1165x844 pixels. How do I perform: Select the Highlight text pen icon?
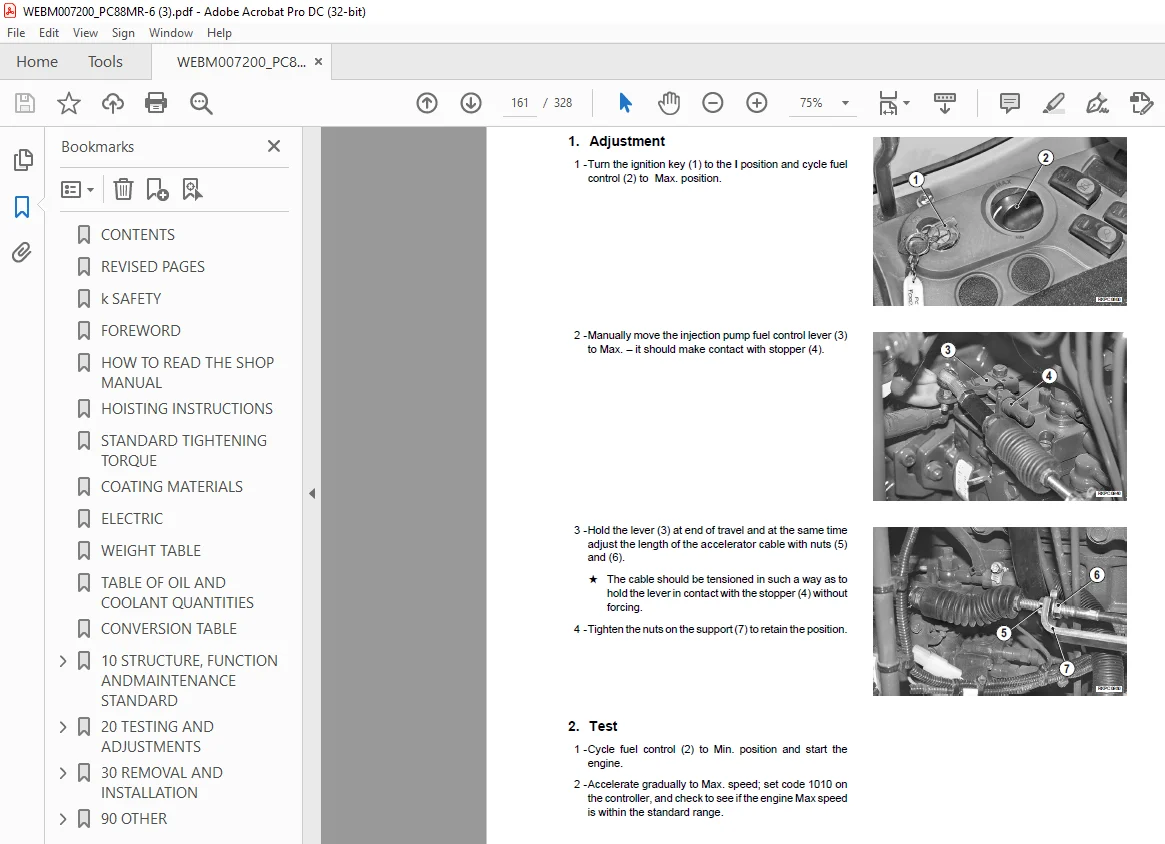tap(1054, 103)
